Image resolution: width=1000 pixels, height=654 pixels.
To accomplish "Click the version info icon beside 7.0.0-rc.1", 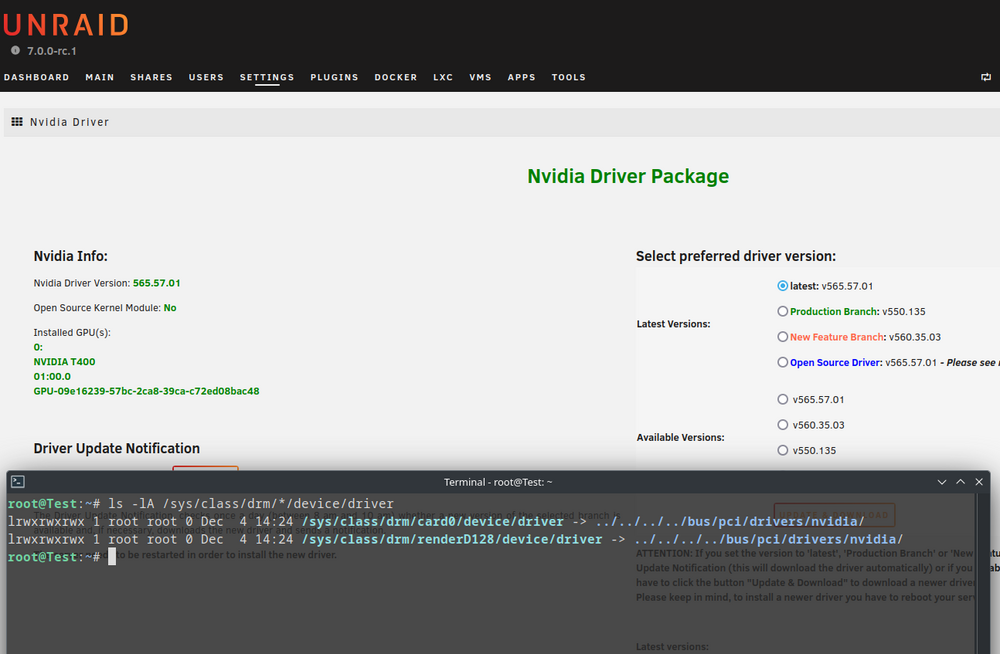I will (15, 50).
